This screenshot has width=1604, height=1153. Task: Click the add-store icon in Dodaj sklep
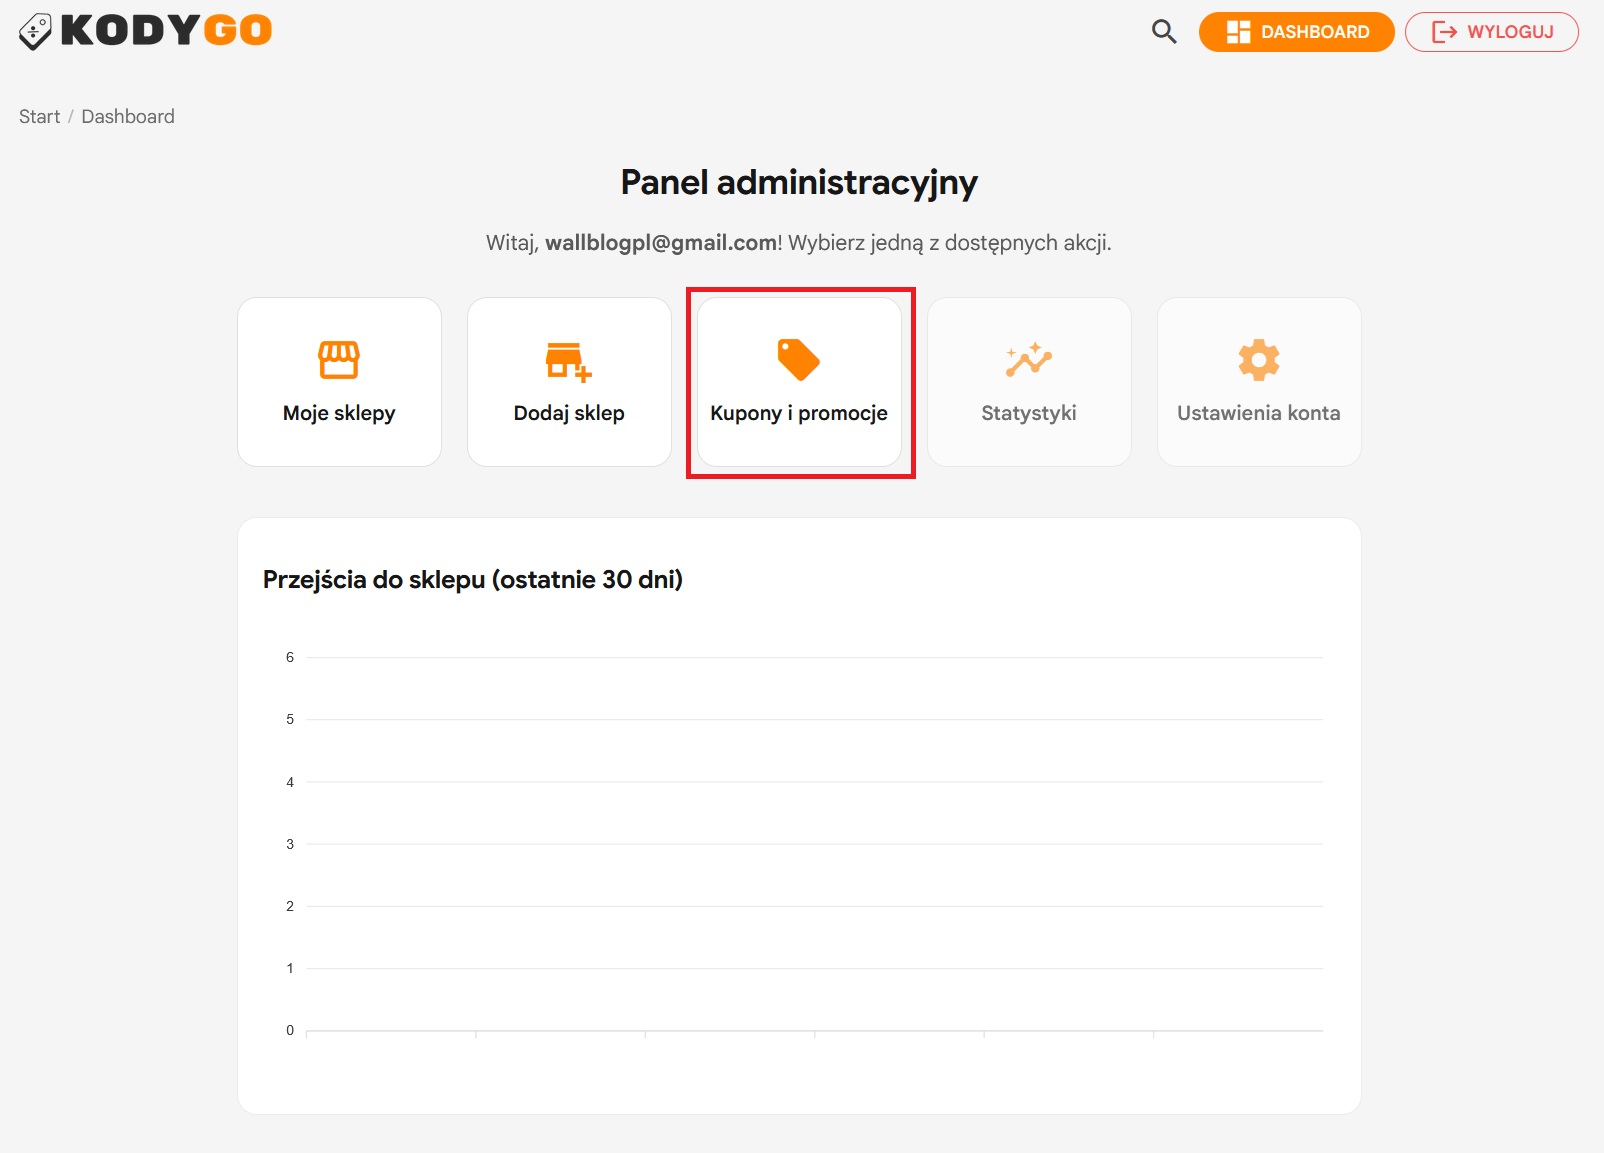568,361
